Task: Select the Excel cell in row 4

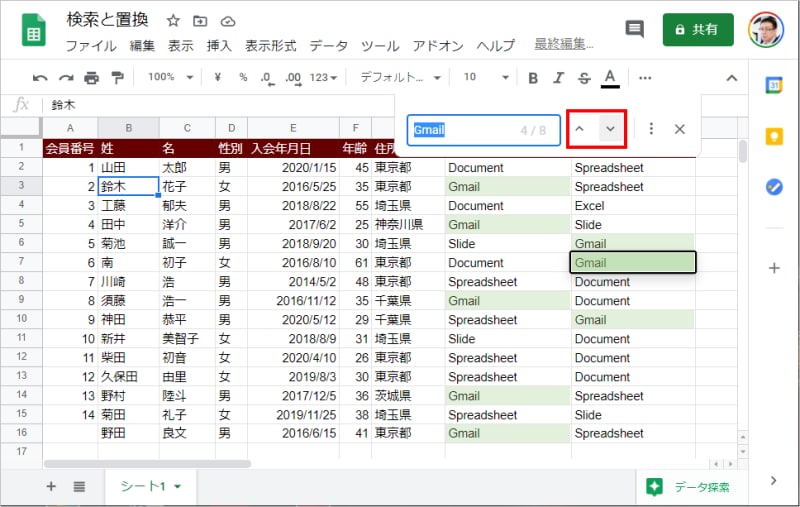Action: (x=632, y=206)
